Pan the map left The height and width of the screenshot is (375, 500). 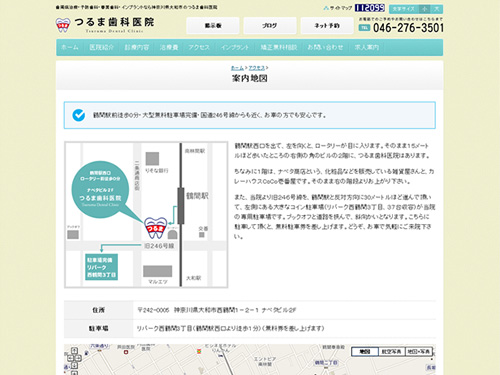tap(70, 358)
